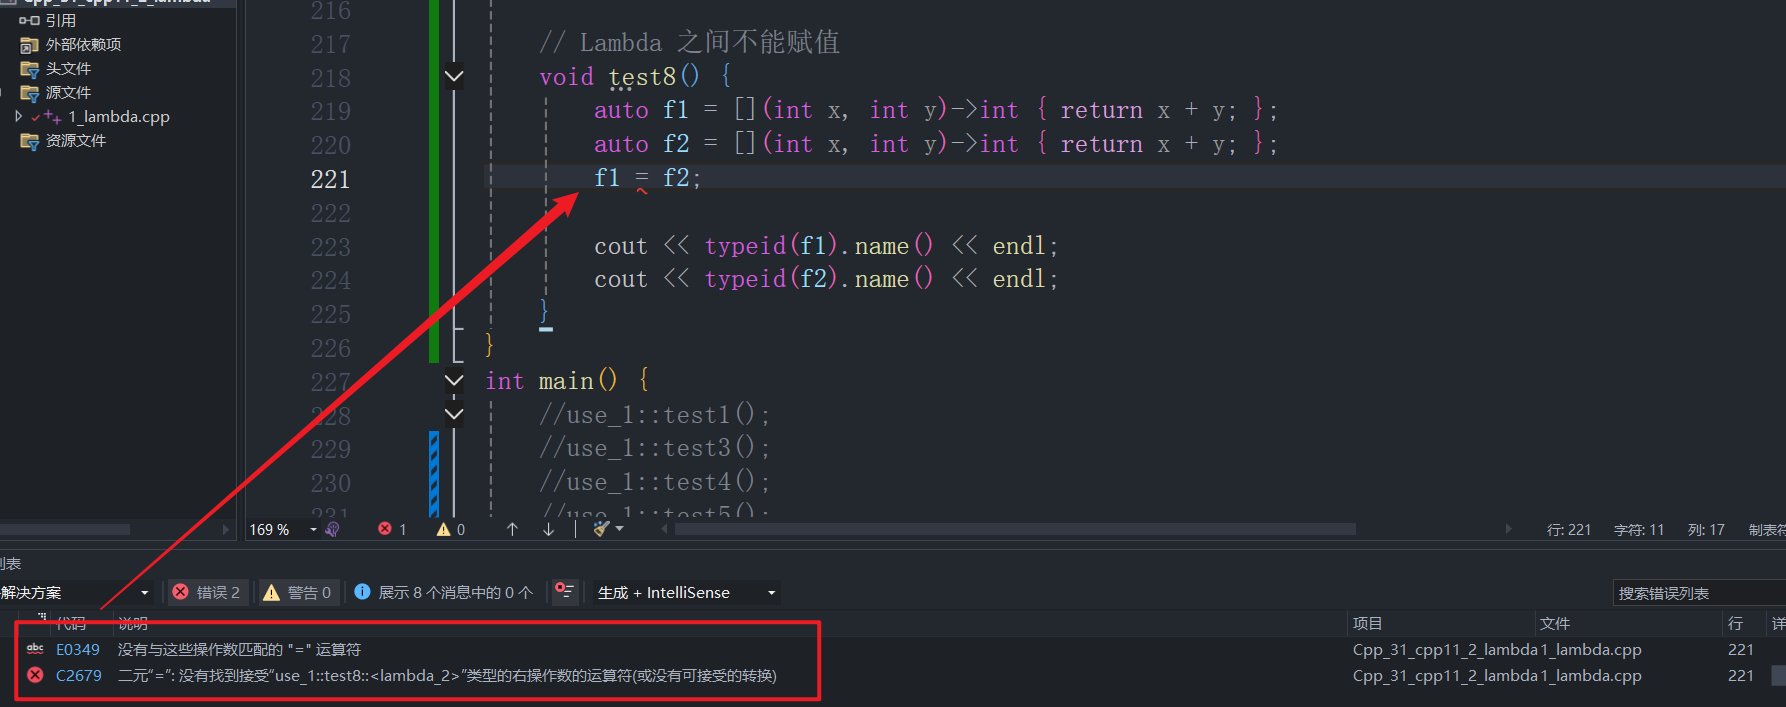The width and height of the screenshot is (1786, 707).
Task: Click the editor horizontal scrollbar thumb
Action: (x=1015, y=529)
